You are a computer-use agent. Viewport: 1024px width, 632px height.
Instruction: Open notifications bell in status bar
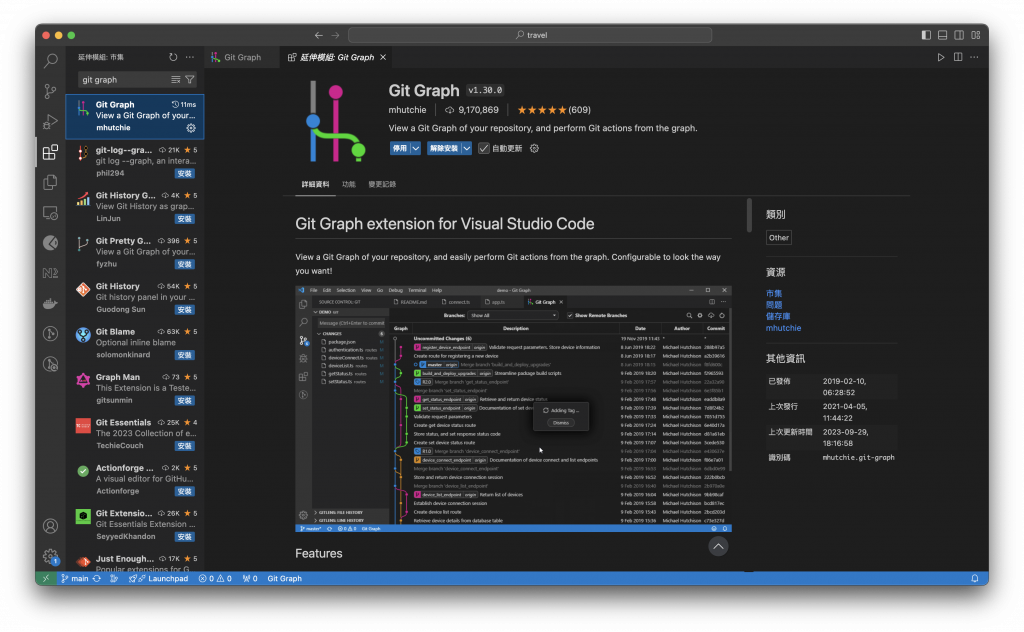pyautogui.click(x=975, y=578)
